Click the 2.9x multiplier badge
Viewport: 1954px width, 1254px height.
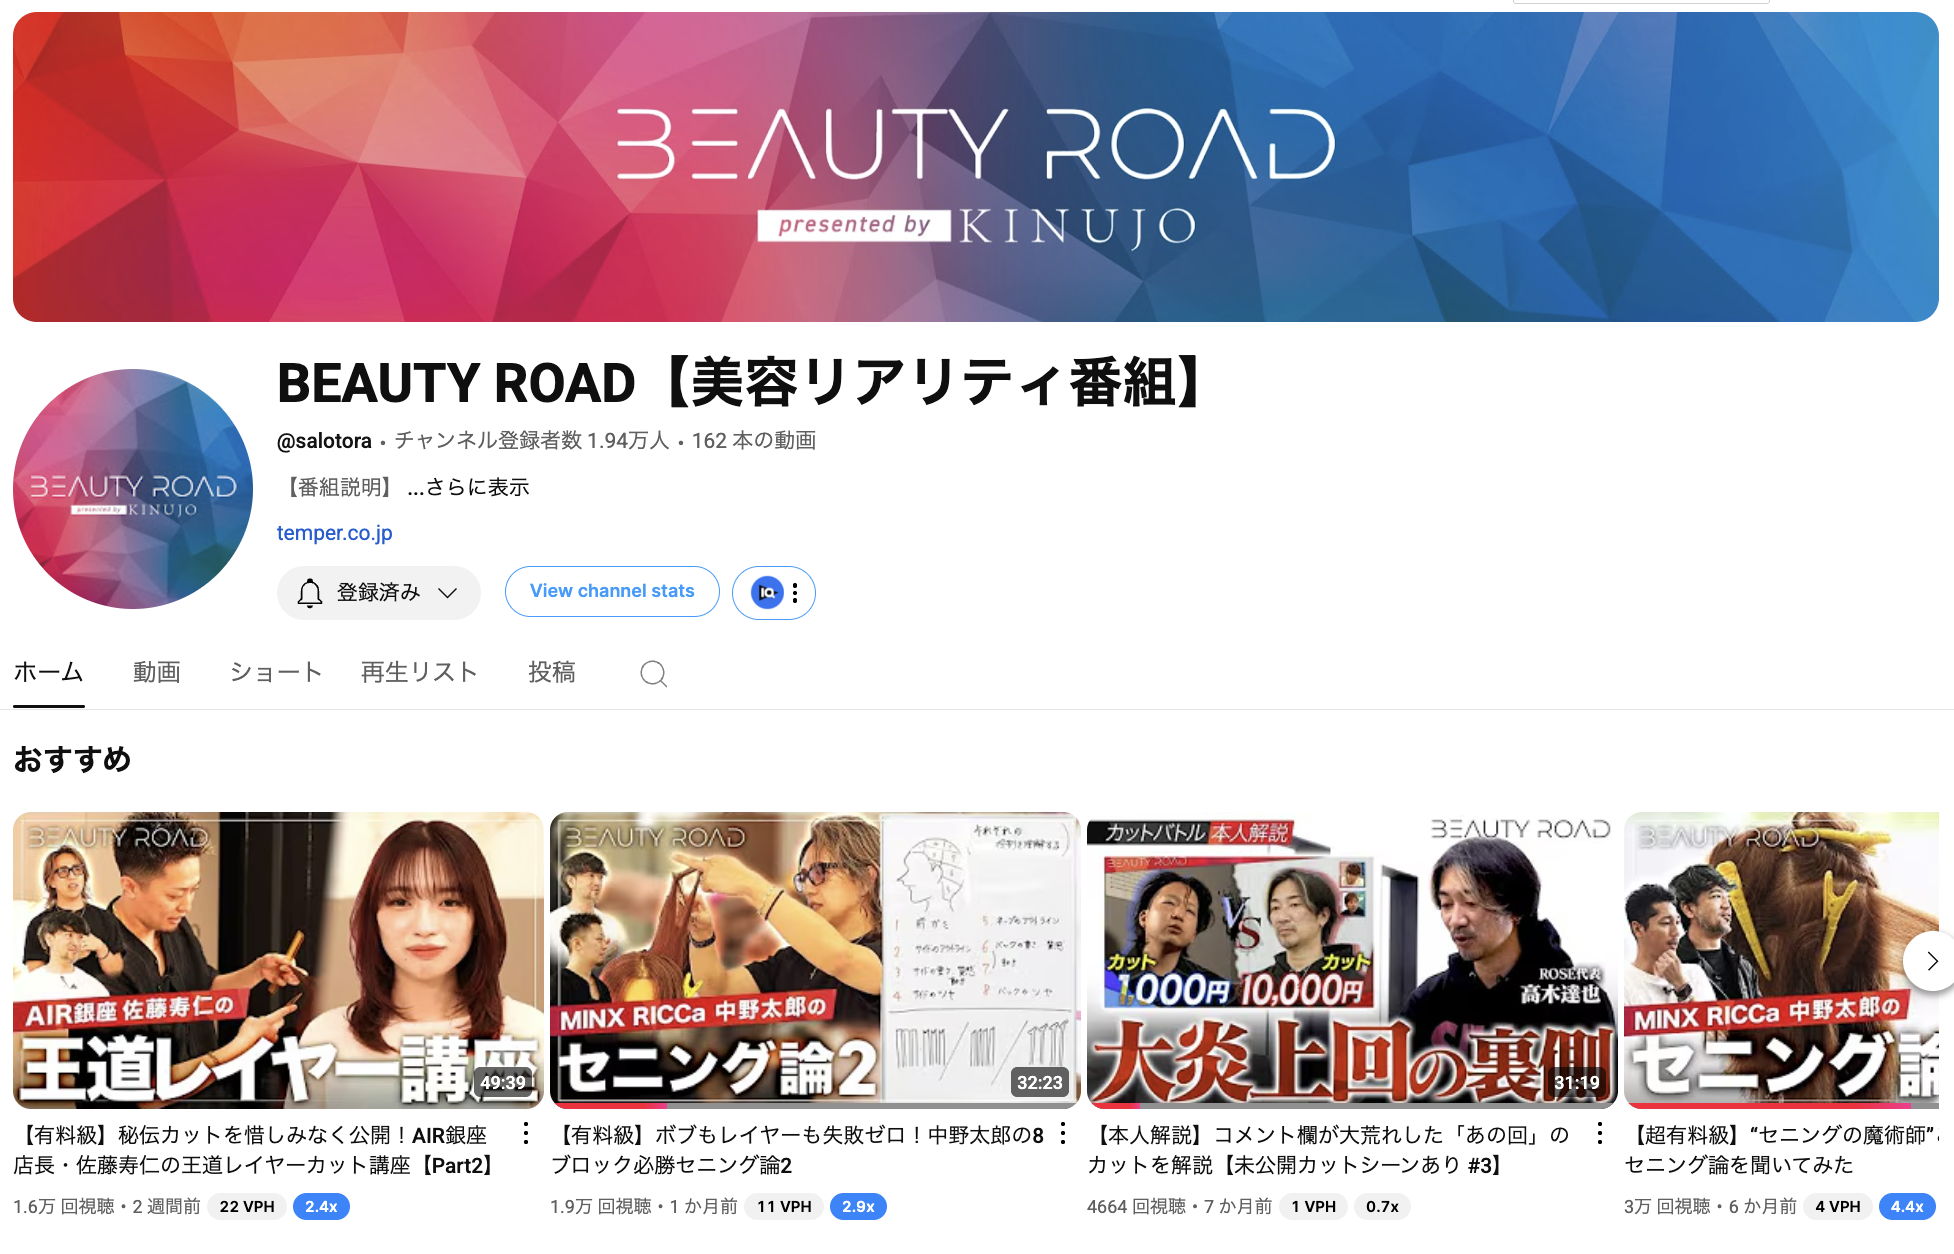858,1207
